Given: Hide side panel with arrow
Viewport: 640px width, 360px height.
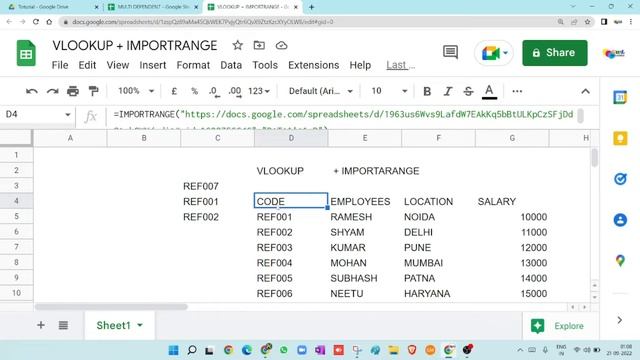Looking at the screenshot, I should pos(620,320).
